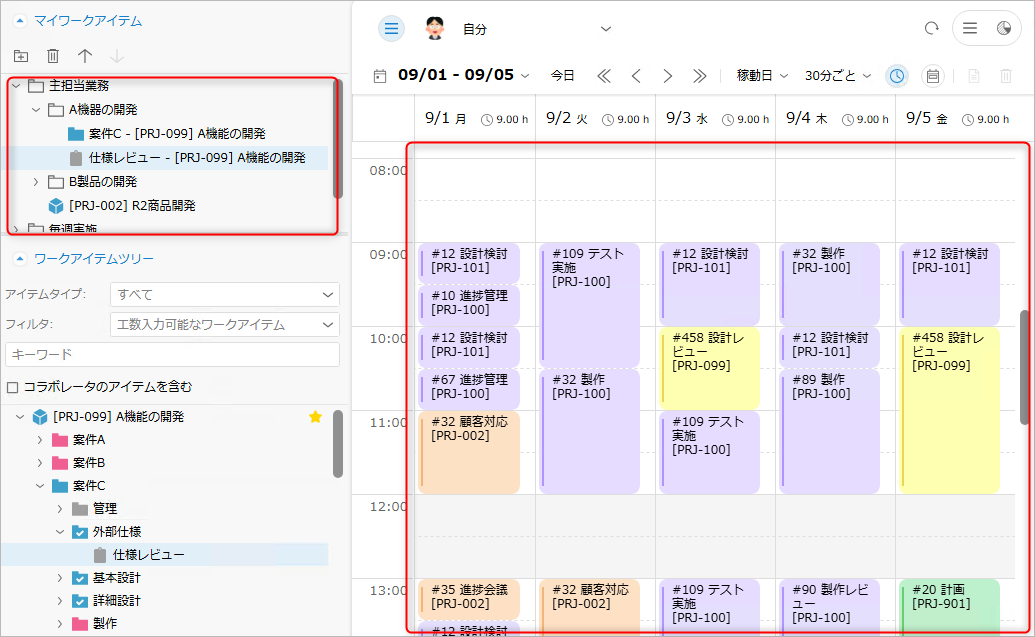Click the yellow star beside PRJ-099
Image resolution: width=1035 pixels, height=637 pixels.
point(315,417)
